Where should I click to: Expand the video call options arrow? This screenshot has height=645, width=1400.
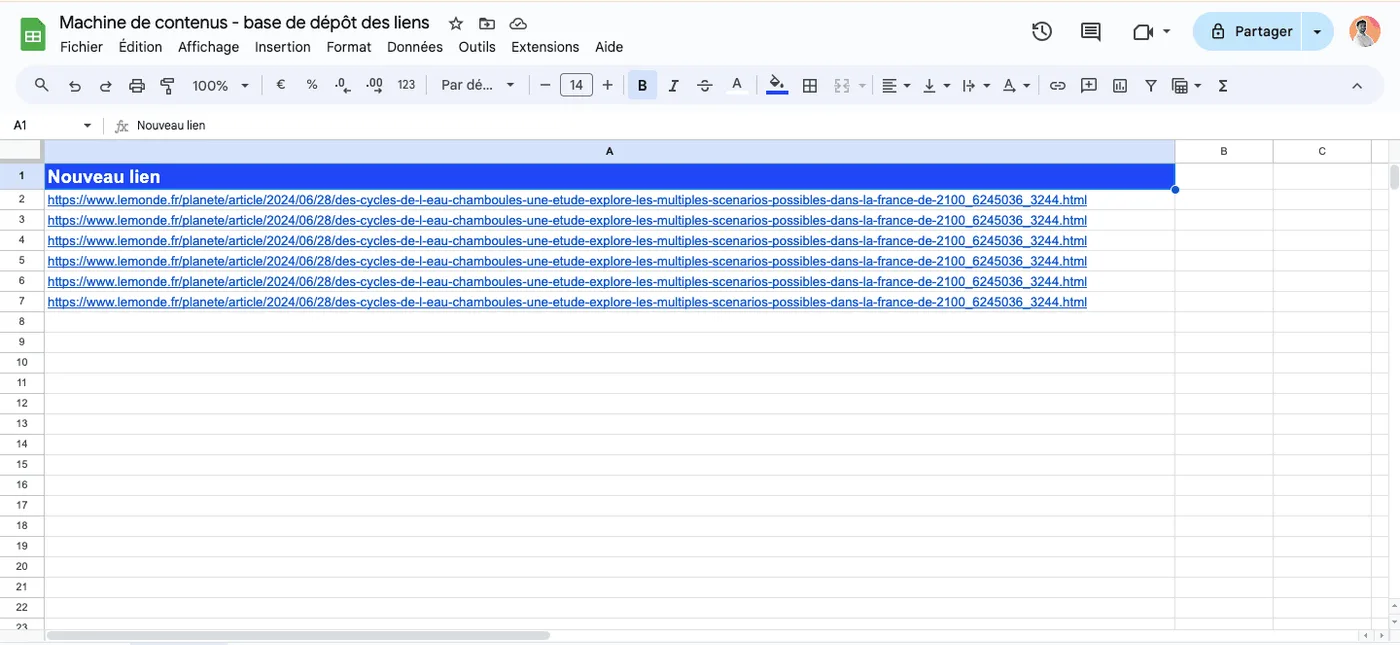coord(1166,32)
